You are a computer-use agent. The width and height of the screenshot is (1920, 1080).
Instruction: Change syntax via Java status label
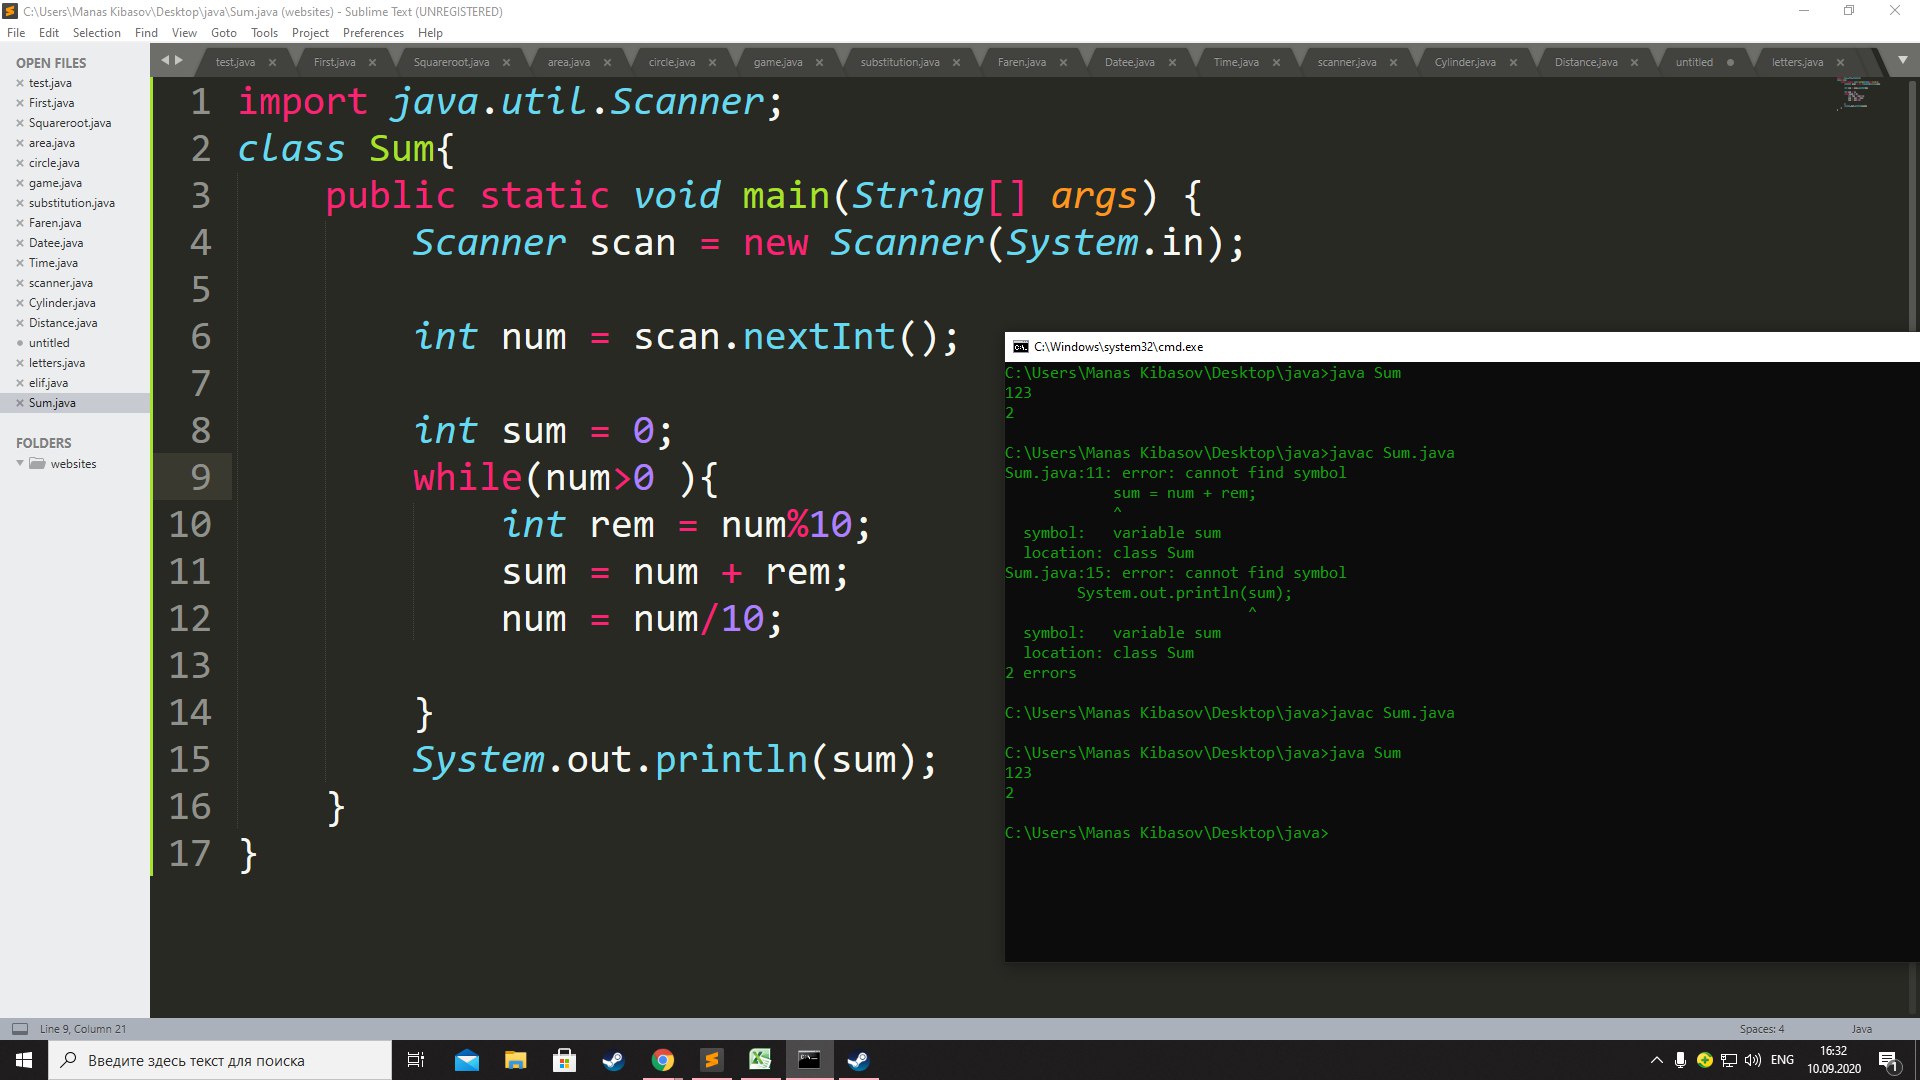coord(1861,1029)
